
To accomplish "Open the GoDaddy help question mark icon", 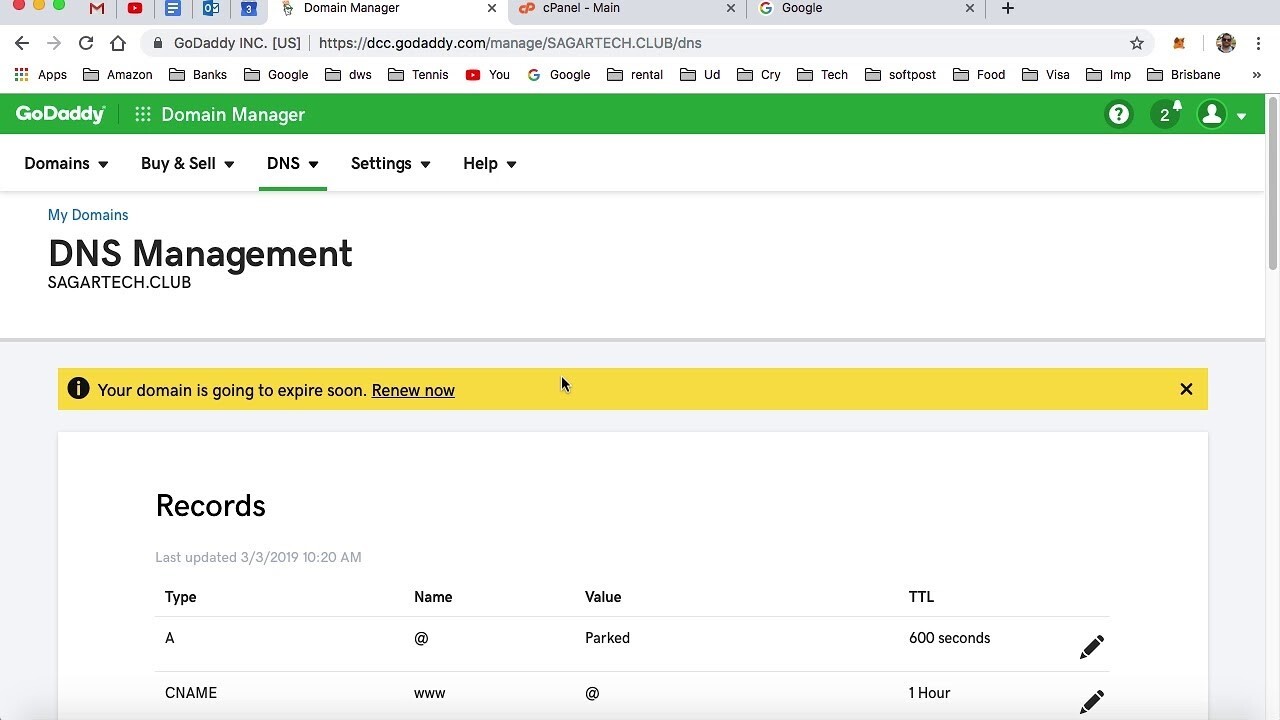I will pos(1118,115).
